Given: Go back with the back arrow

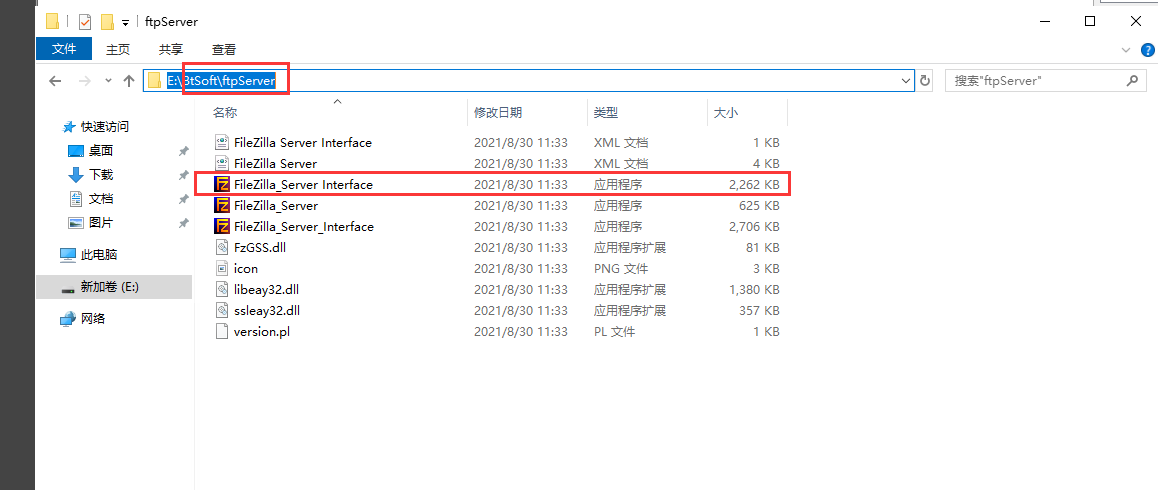Looking at the screenshot, I should 55,81.
